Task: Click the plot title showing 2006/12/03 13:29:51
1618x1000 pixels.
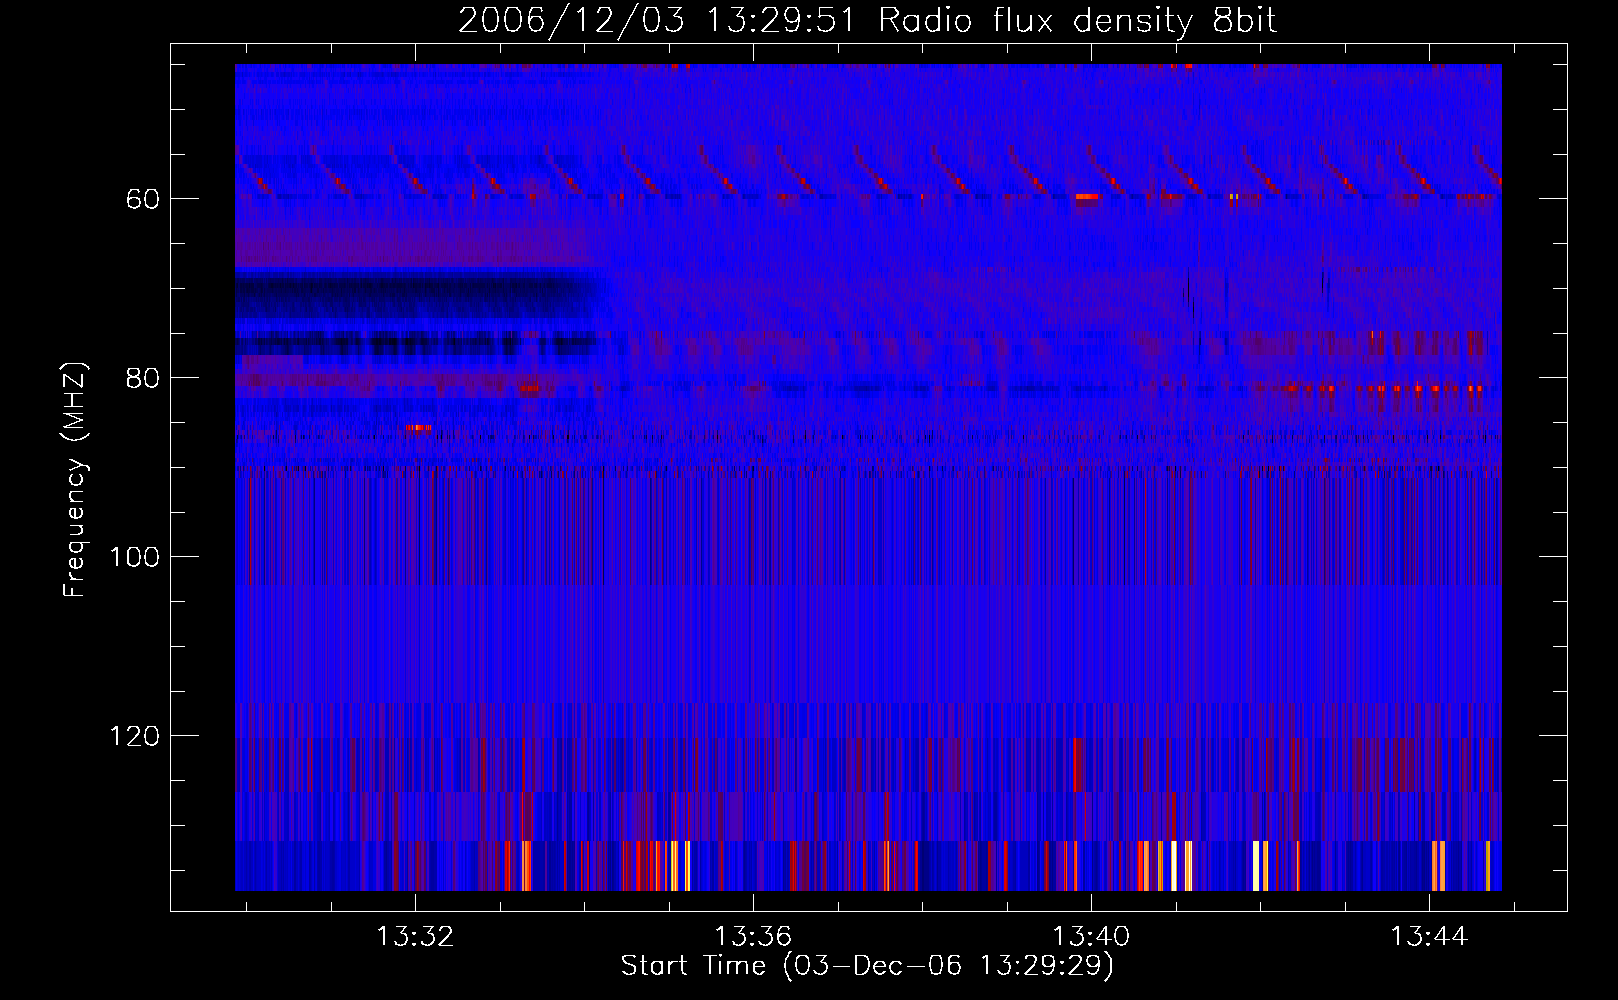Action: click(867, 21)
